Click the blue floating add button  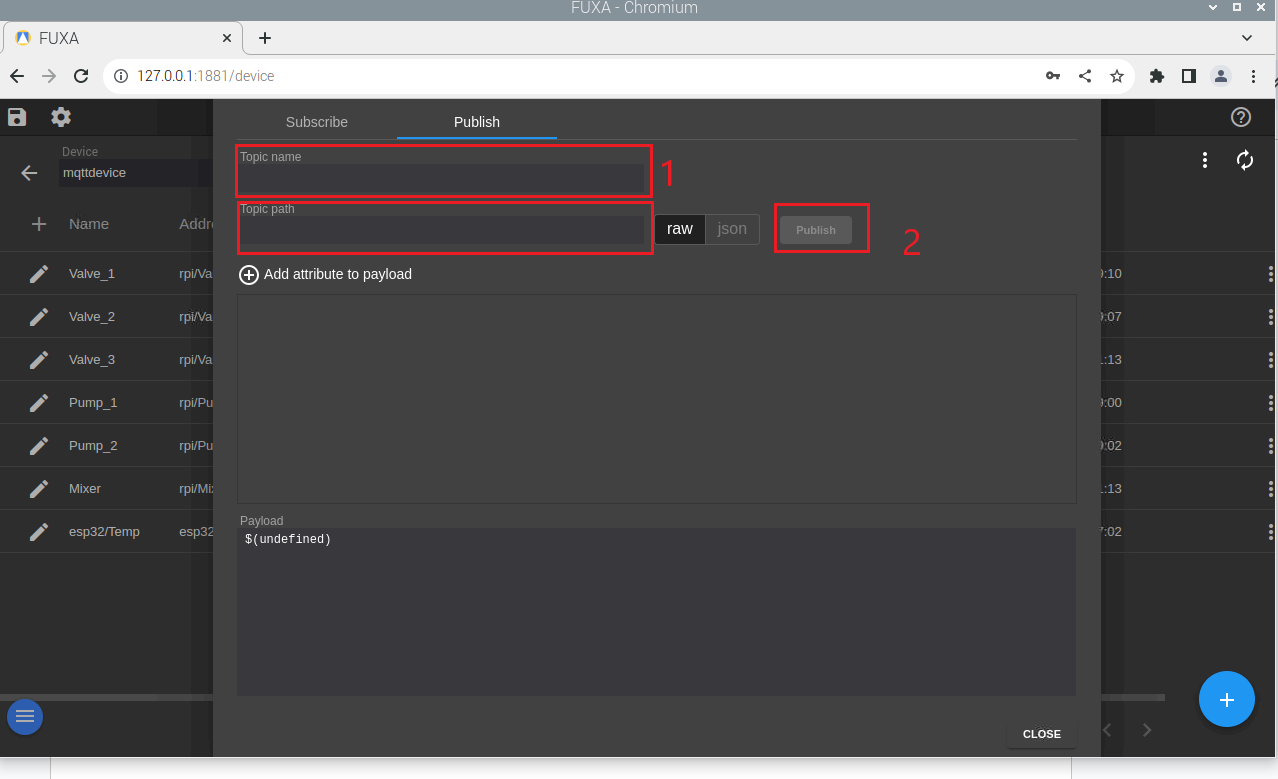pyautogui.click(x=1226, y=699)
